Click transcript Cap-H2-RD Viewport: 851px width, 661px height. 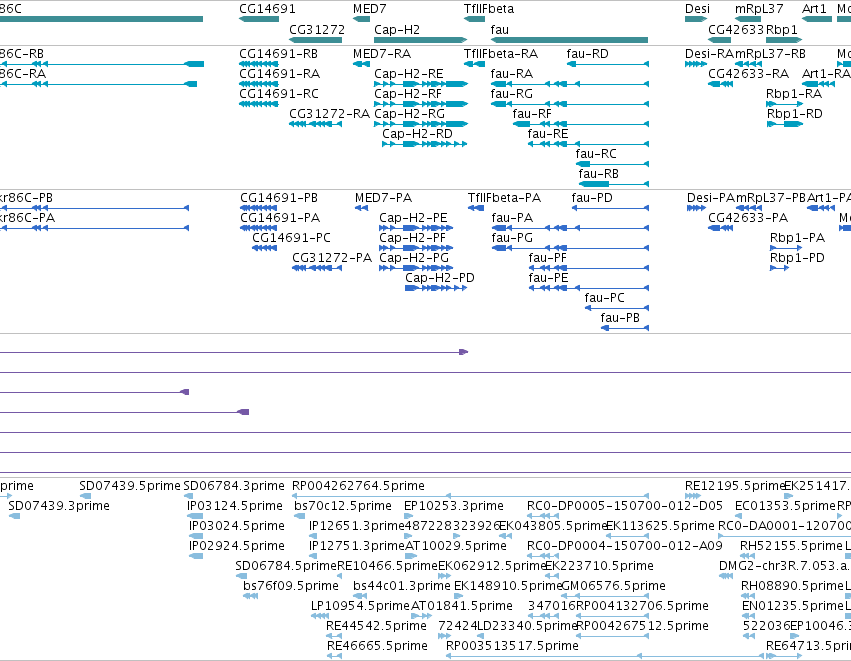tap(417, 134)
